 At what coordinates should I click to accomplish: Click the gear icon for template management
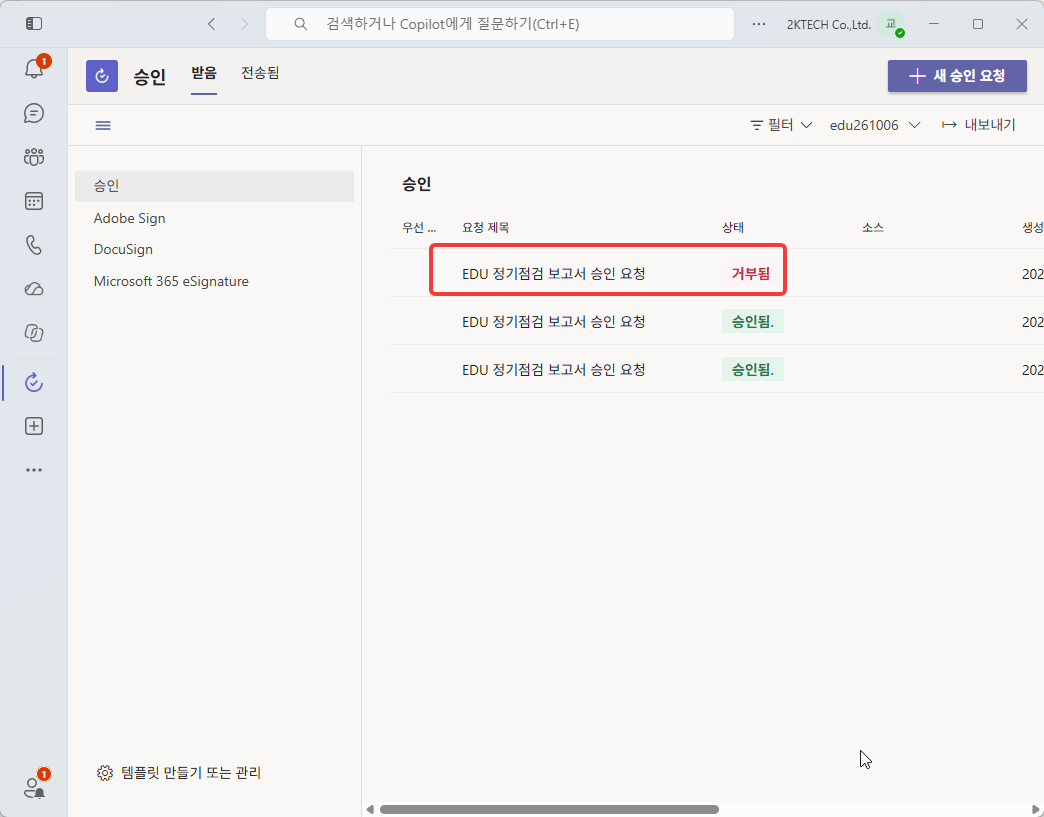[x=105, y=772]
